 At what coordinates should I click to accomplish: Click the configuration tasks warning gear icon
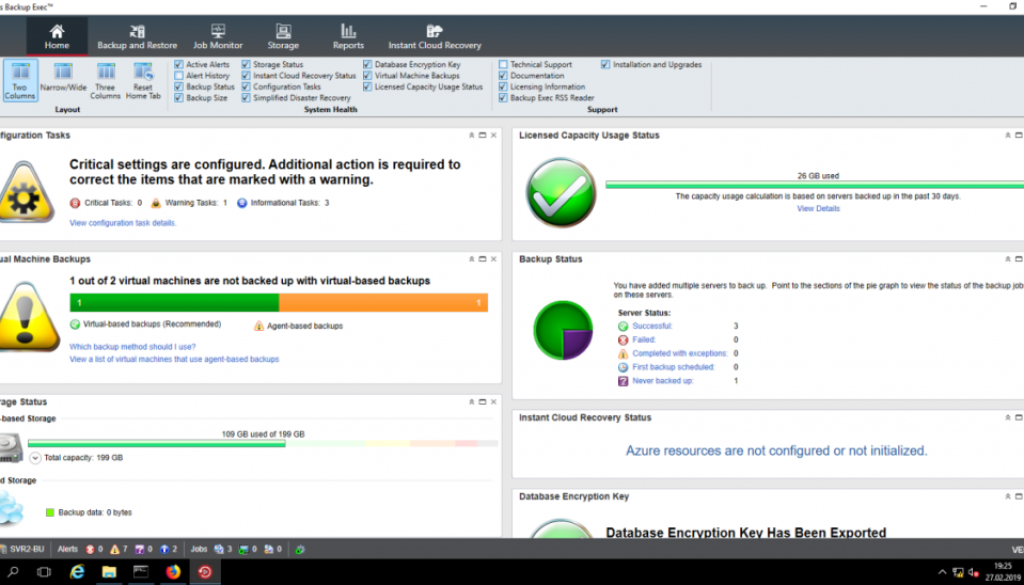[25, 191]
